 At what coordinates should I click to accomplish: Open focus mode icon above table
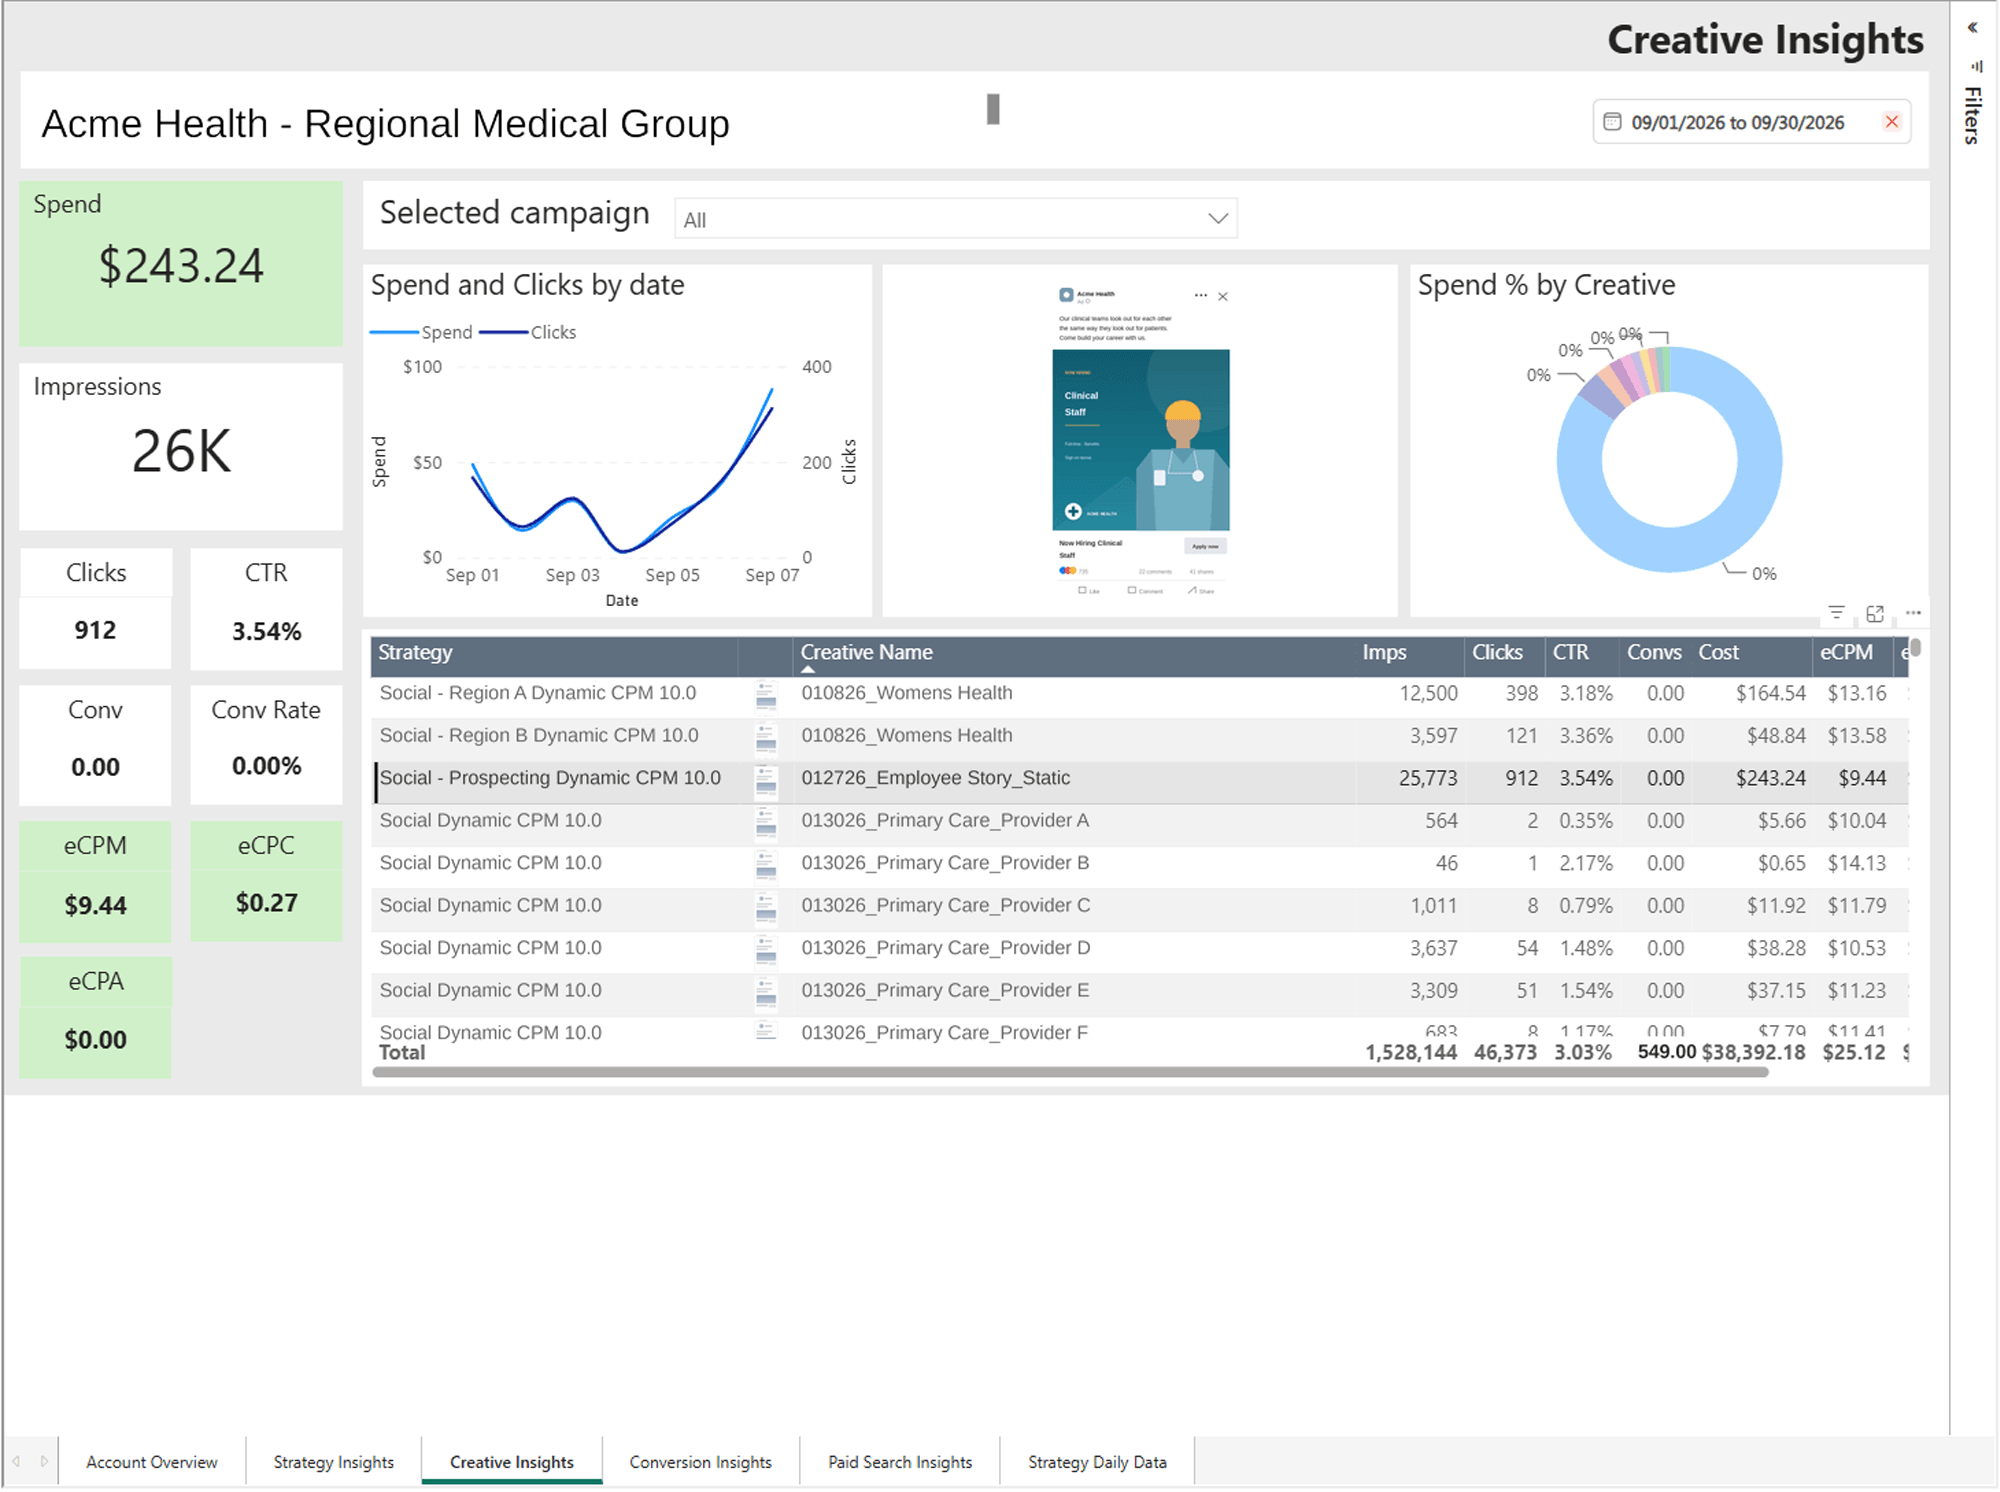click(x=1875, y=613)
